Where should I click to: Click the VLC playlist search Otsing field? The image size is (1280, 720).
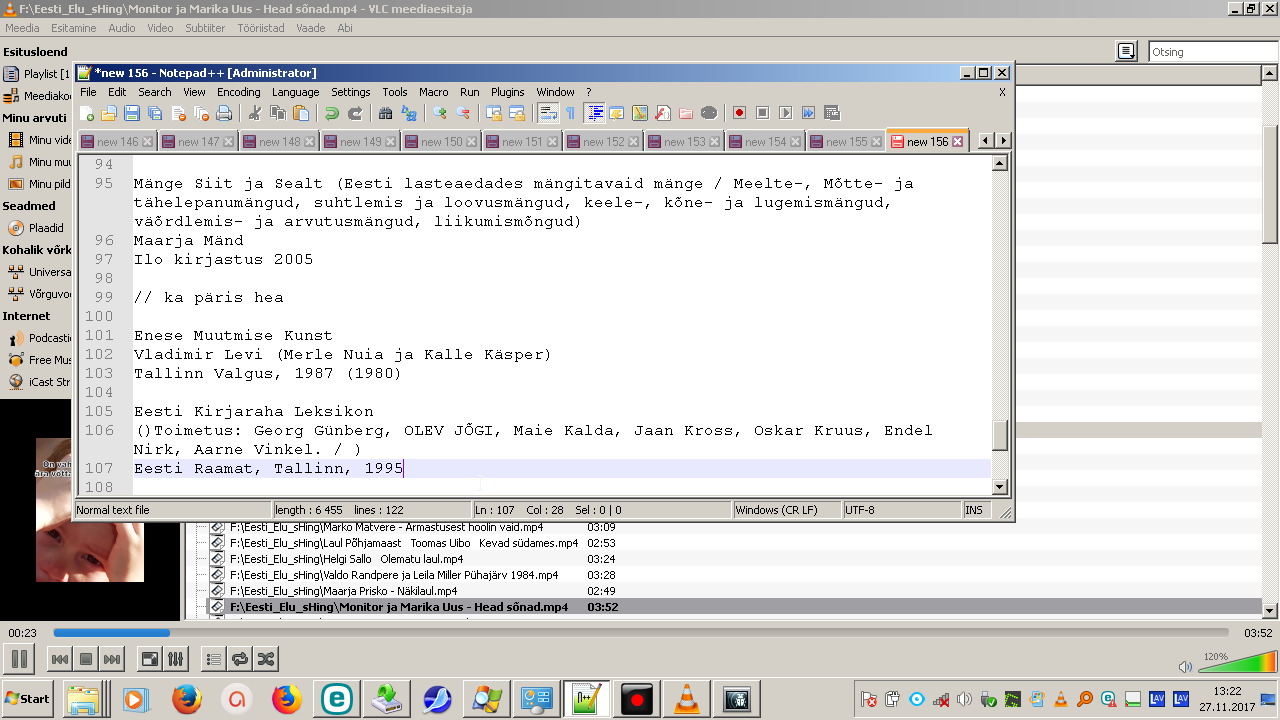1212,52
